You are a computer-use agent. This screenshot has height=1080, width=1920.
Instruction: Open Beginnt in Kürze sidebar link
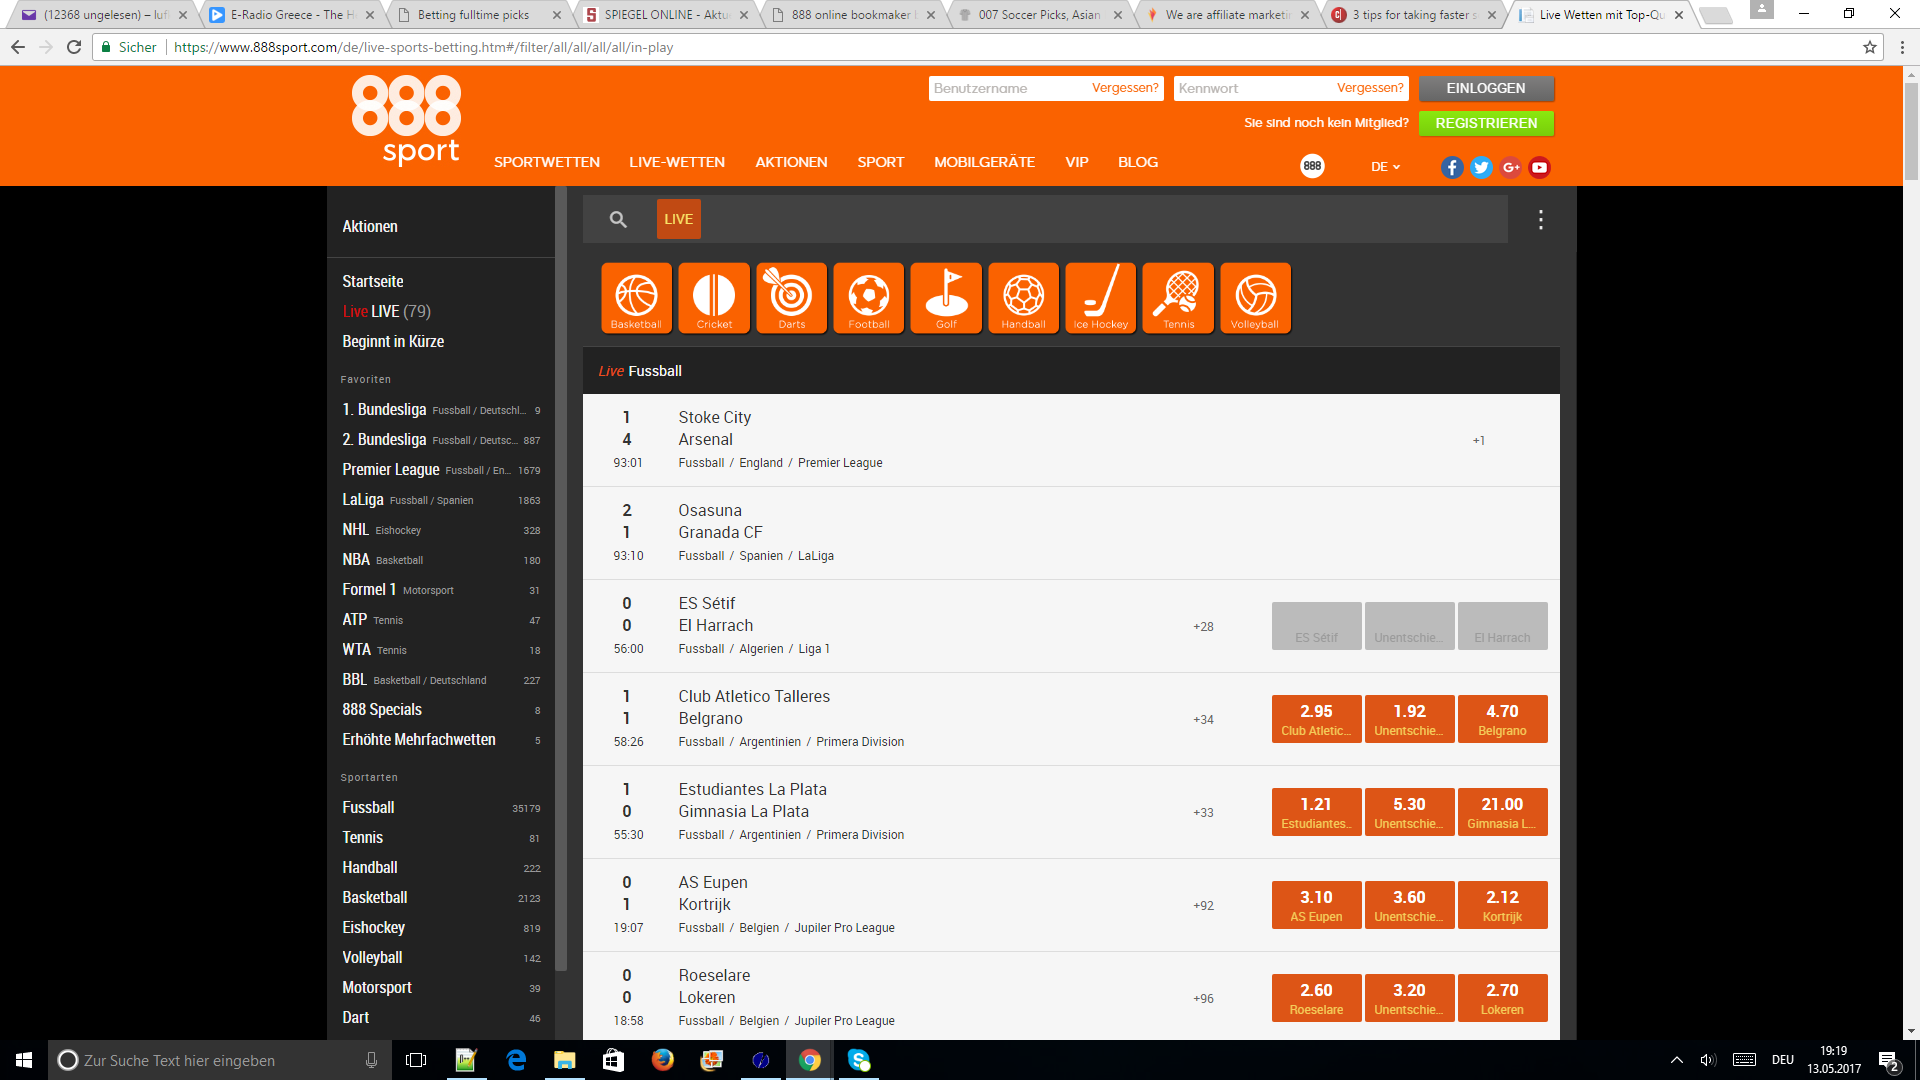393,341
